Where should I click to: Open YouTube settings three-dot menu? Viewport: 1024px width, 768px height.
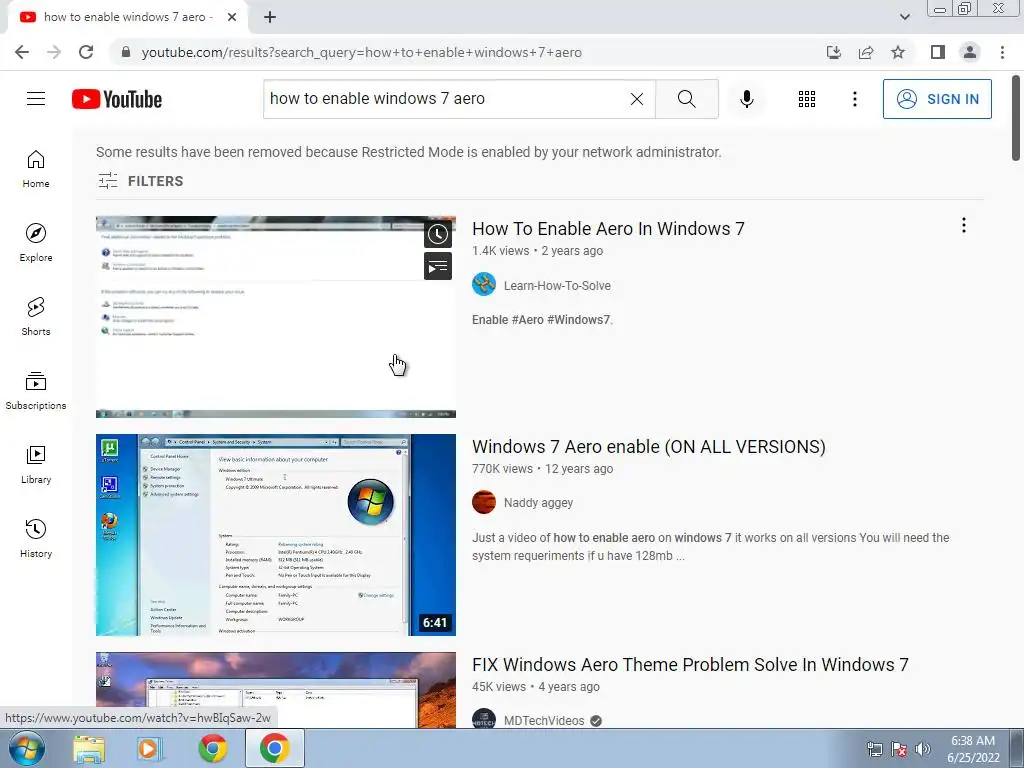(x=854, y=99)
